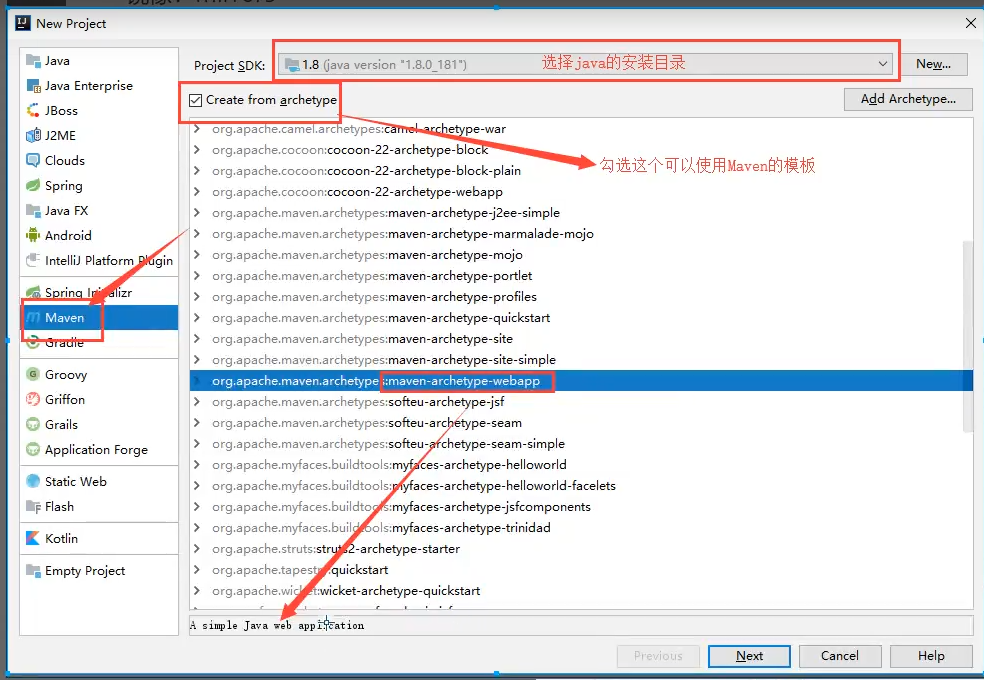The image size is (984, 680).
Task: Click the archetype list vertical scrollbar
Action: 967,337
